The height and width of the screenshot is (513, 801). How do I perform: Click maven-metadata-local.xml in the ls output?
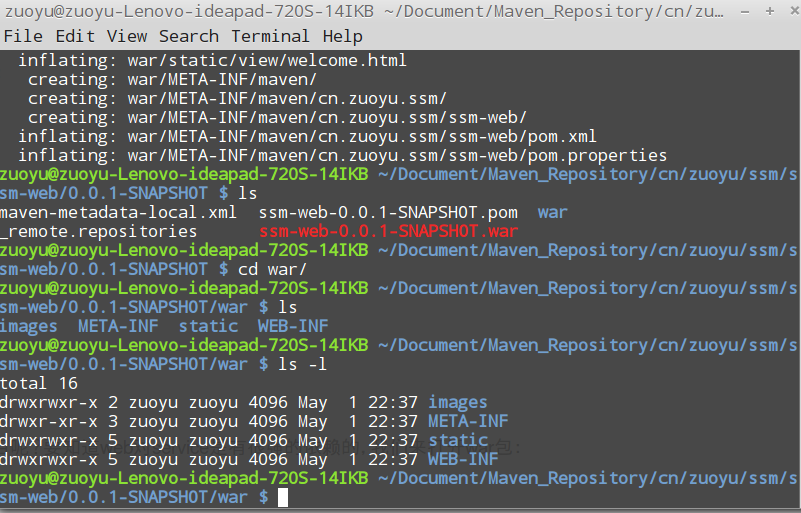pyautogui.click(x=118, y=212)
